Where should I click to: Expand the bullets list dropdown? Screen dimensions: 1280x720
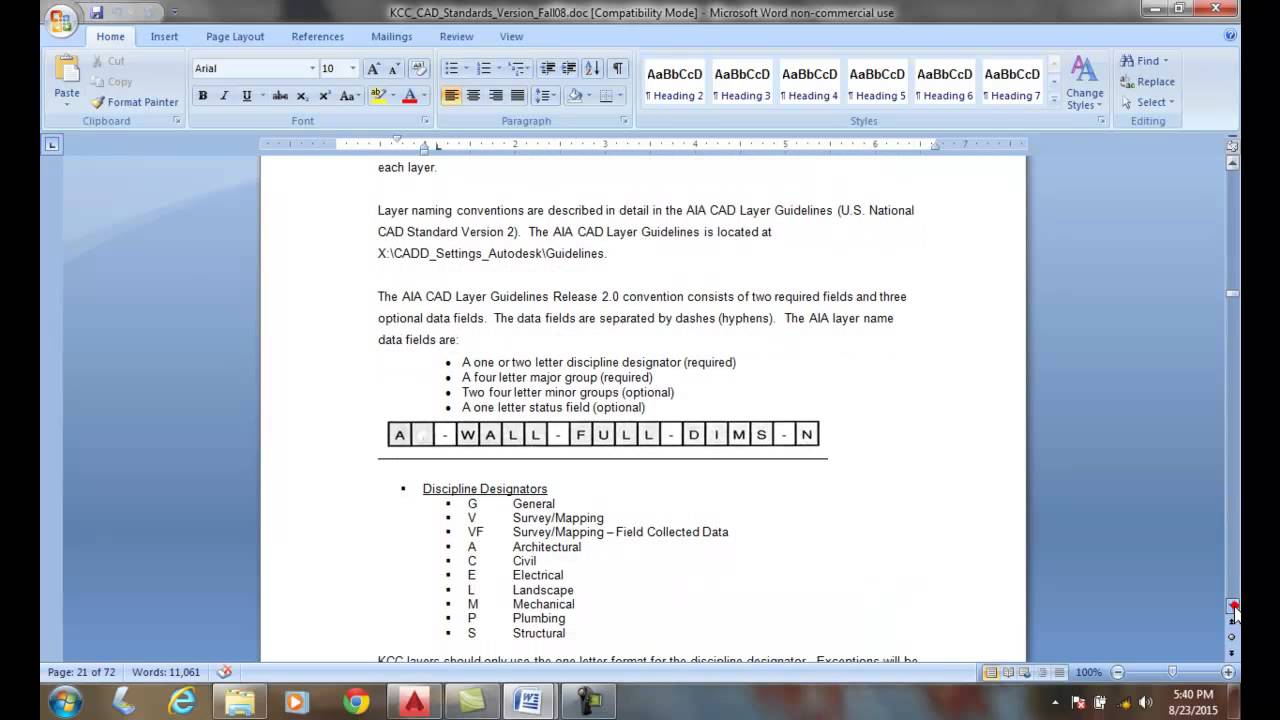click(466, 68)
